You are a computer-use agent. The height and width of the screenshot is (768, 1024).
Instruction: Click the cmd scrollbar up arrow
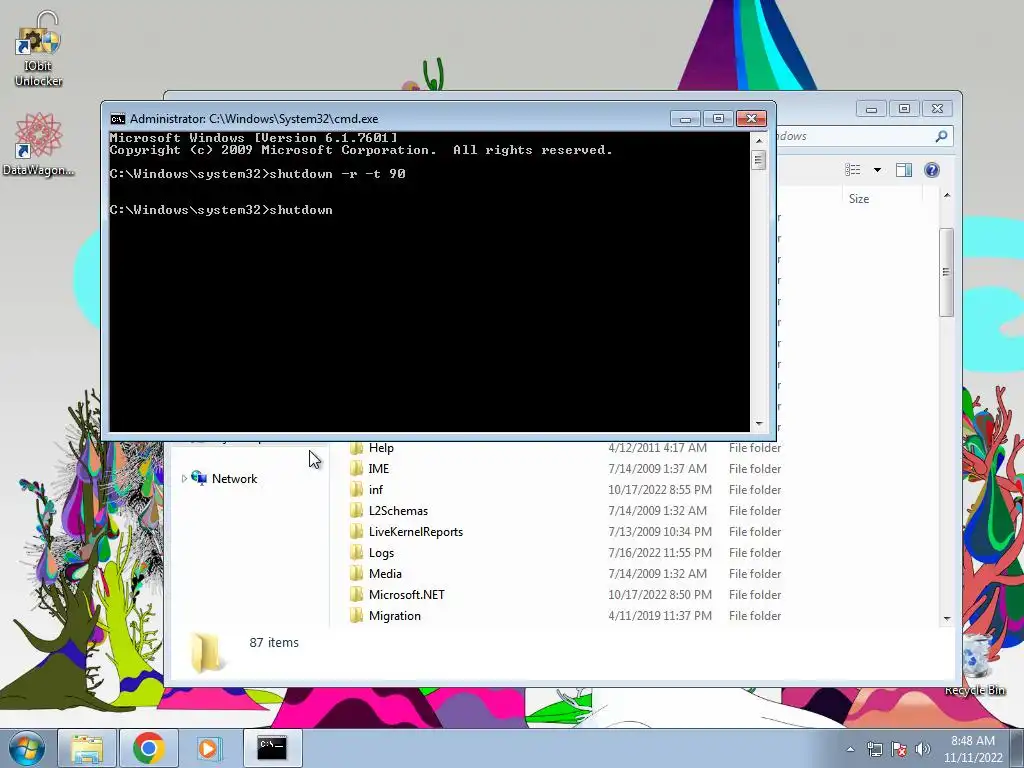[x=759, y=140]
